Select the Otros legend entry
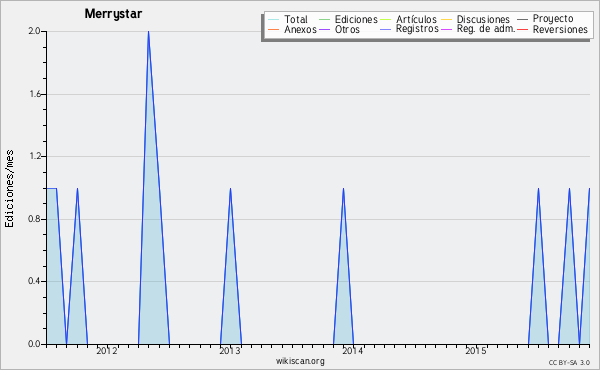Image resolution: width=600 pixels, height=370 pixels. point(339,29)
